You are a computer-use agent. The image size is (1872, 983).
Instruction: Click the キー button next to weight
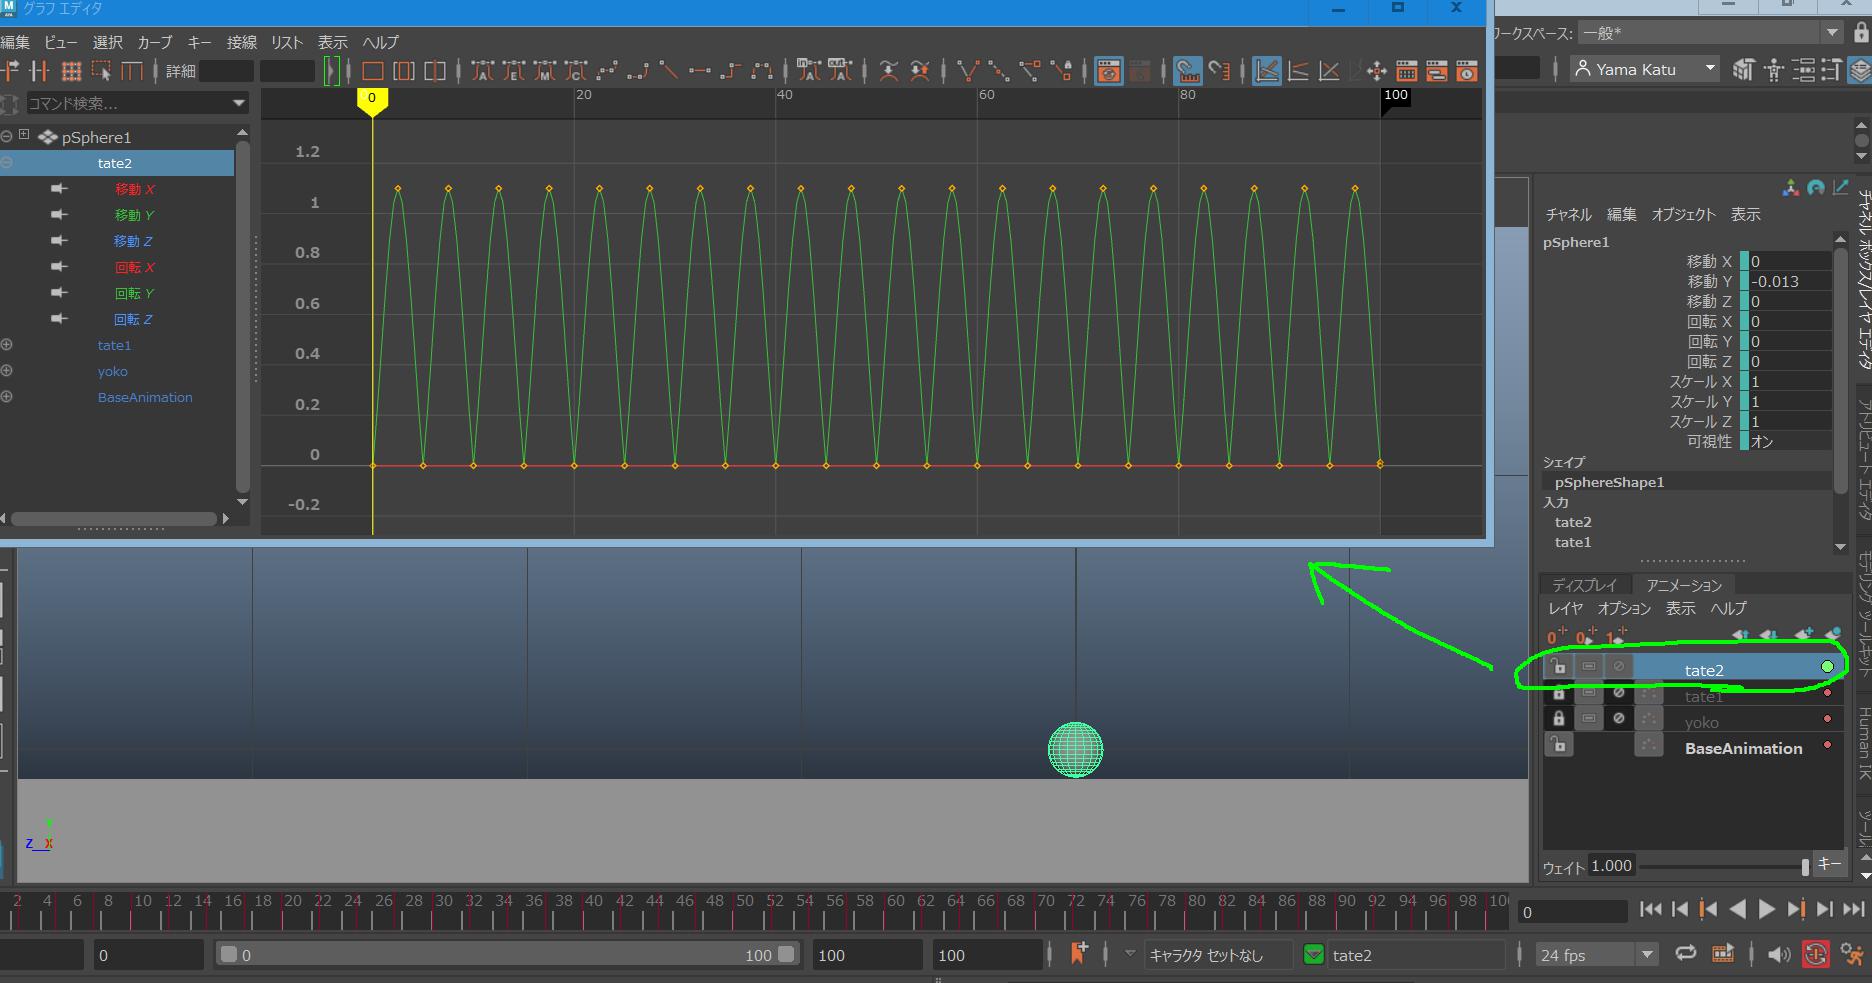point(1829,864)
